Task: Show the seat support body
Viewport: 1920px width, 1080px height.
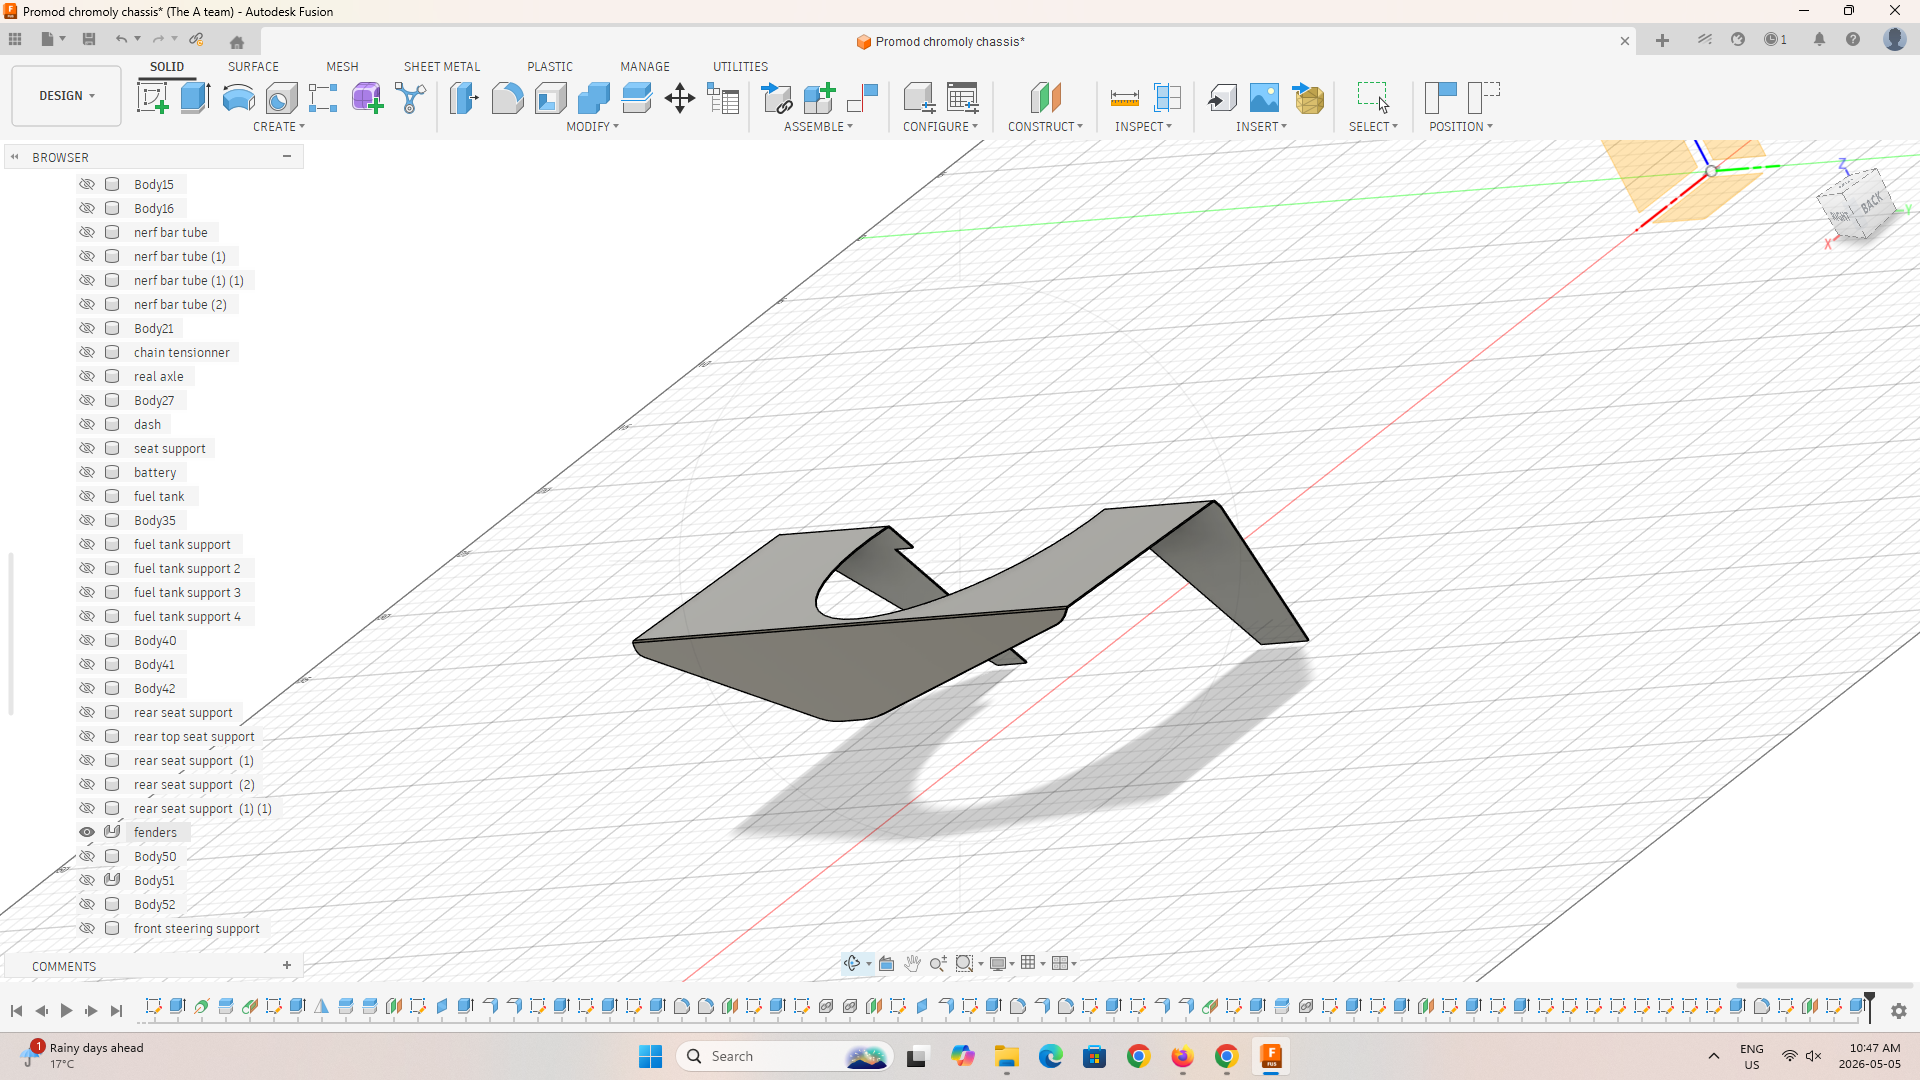Action: pos(87,448)
